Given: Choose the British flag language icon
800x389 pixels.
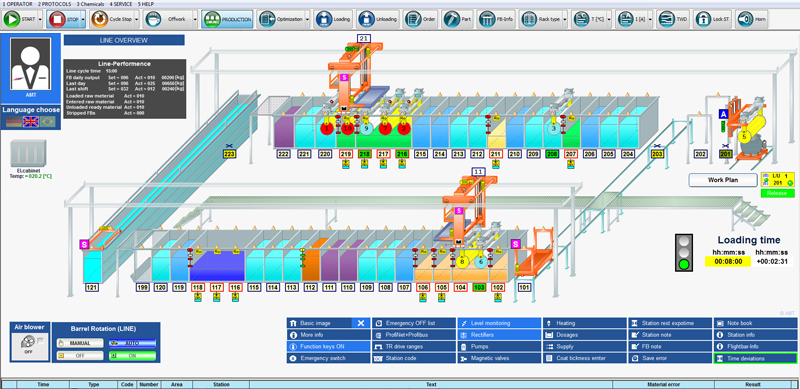Looking at the screenshot, I should (31, 121).
